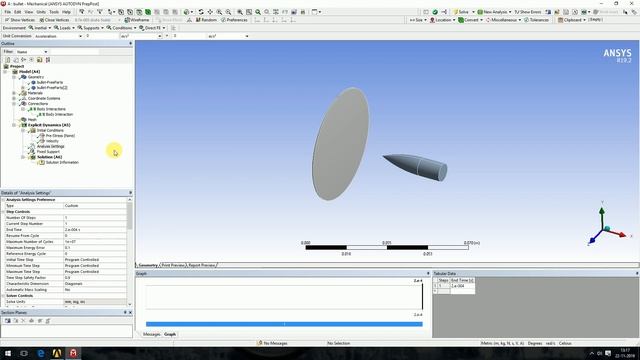
Task: Expand the Materials tree node
Action: click(x=14, y=93)
